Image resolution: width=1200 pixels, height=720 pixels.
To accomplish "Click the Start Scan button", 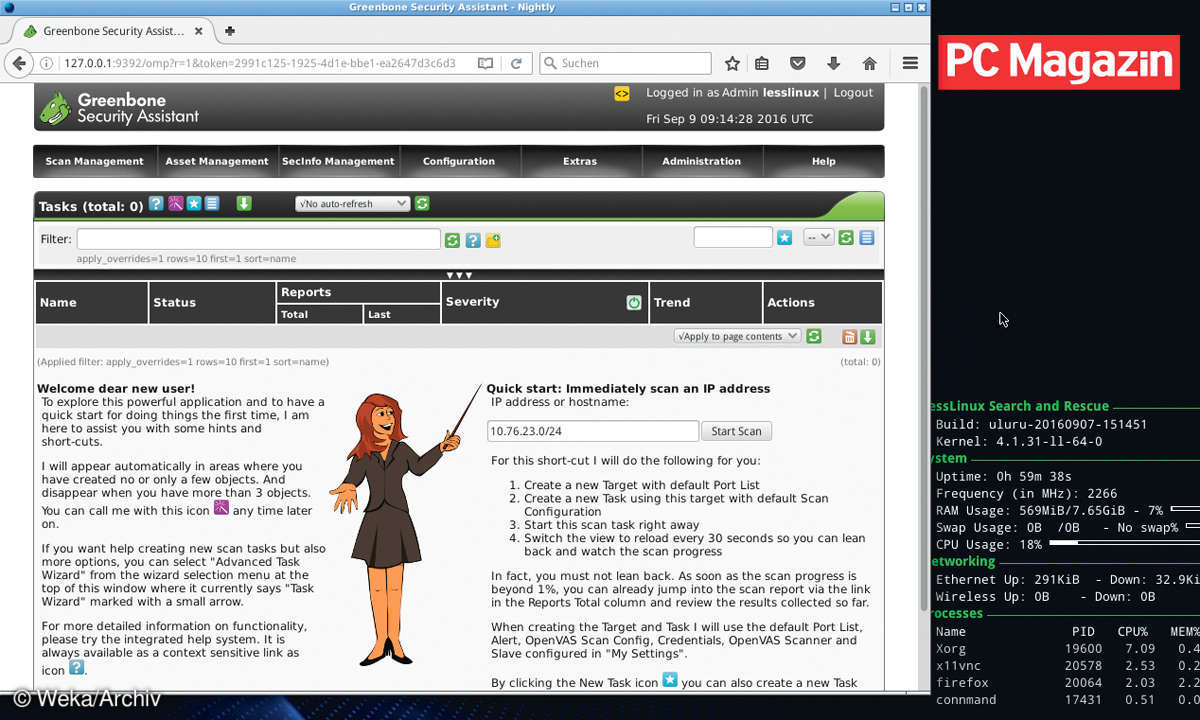I will pos(736,431).
